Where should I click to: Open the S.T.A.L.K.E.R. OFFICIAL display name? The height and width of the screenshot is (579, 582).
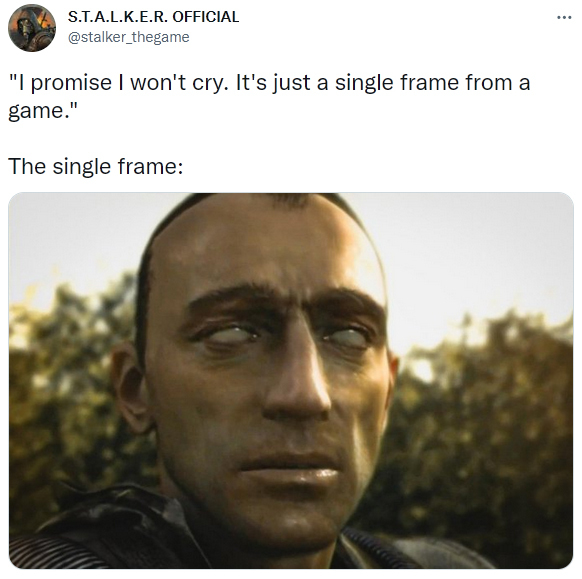pos(153,17)
